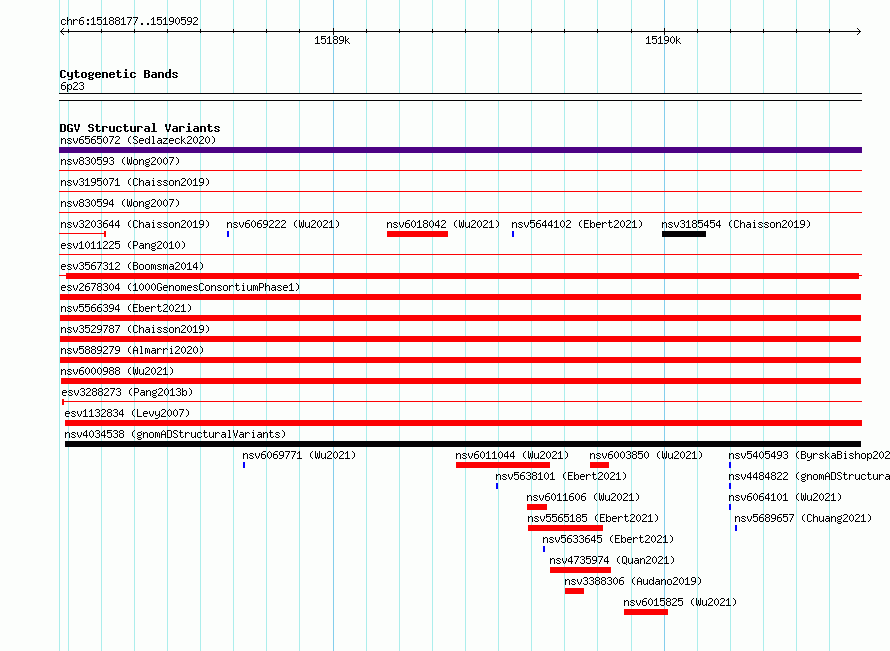Open the nsv5689657 (Chuang2021) label
The width and height of the screenshot is (890, 651).
803,518
